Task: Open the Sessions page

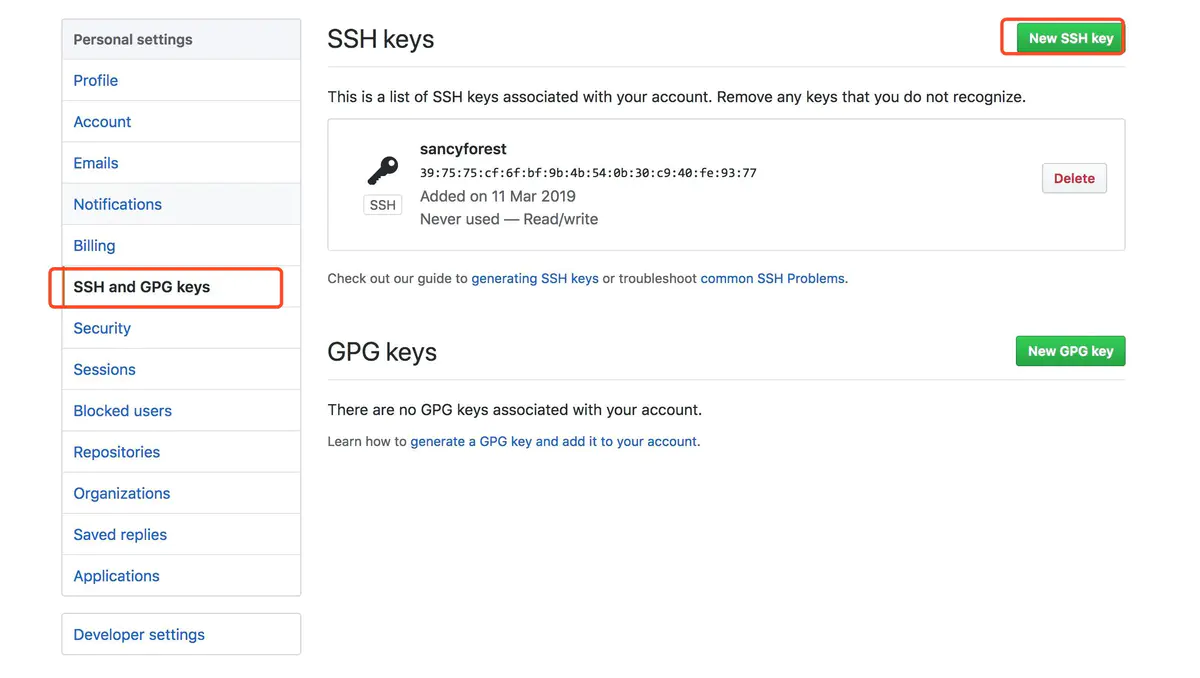Action: click(x=104, y=369)
